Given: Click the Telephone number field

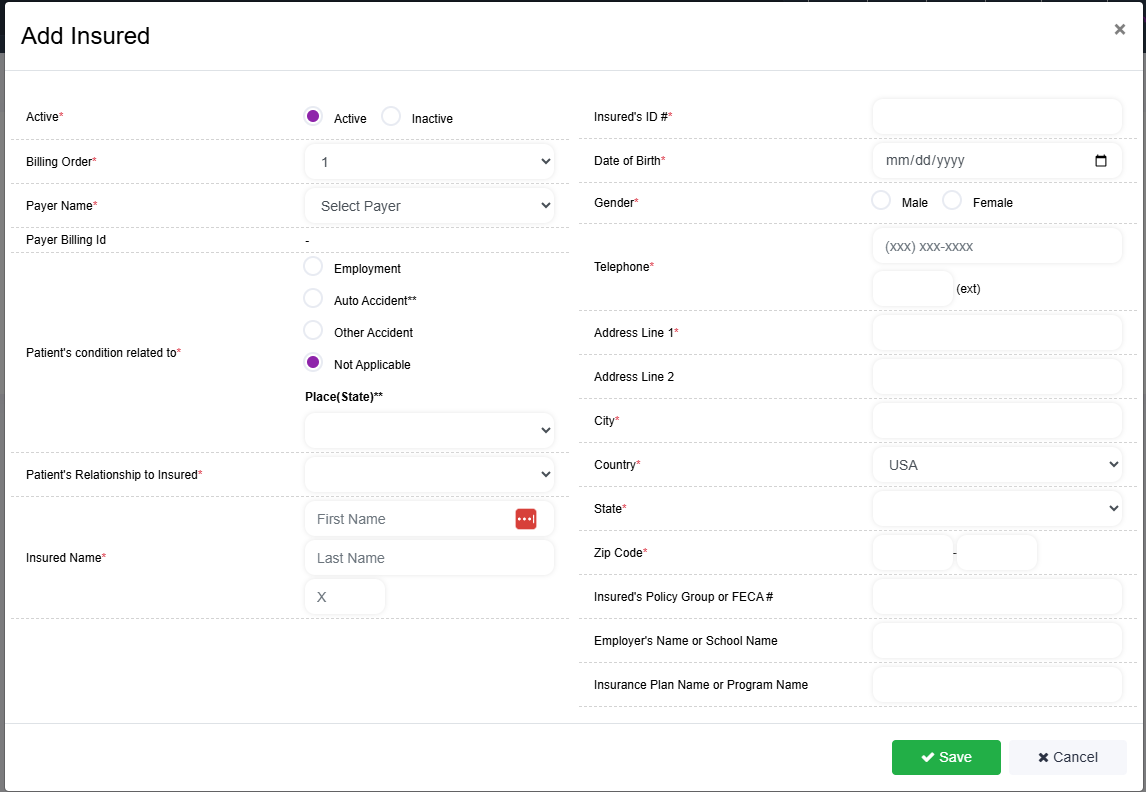Looking at the screenshot, I should point(997,246).
